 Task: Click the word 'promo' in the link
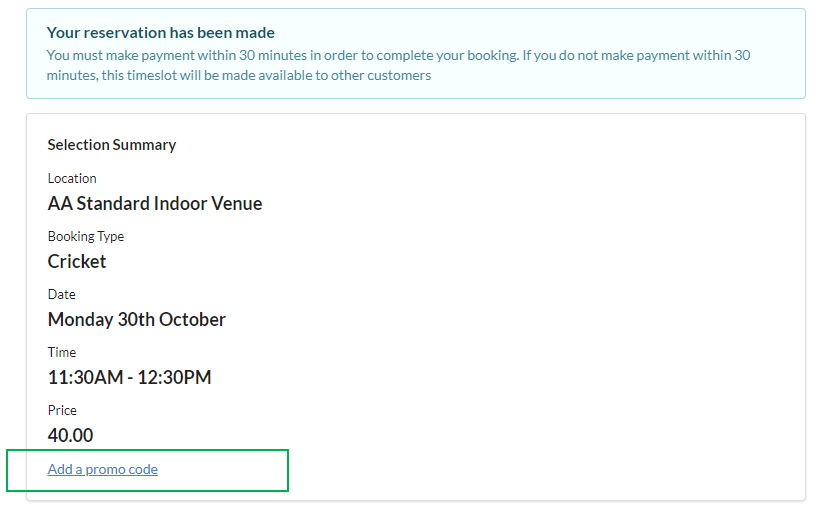click(105, 469)
